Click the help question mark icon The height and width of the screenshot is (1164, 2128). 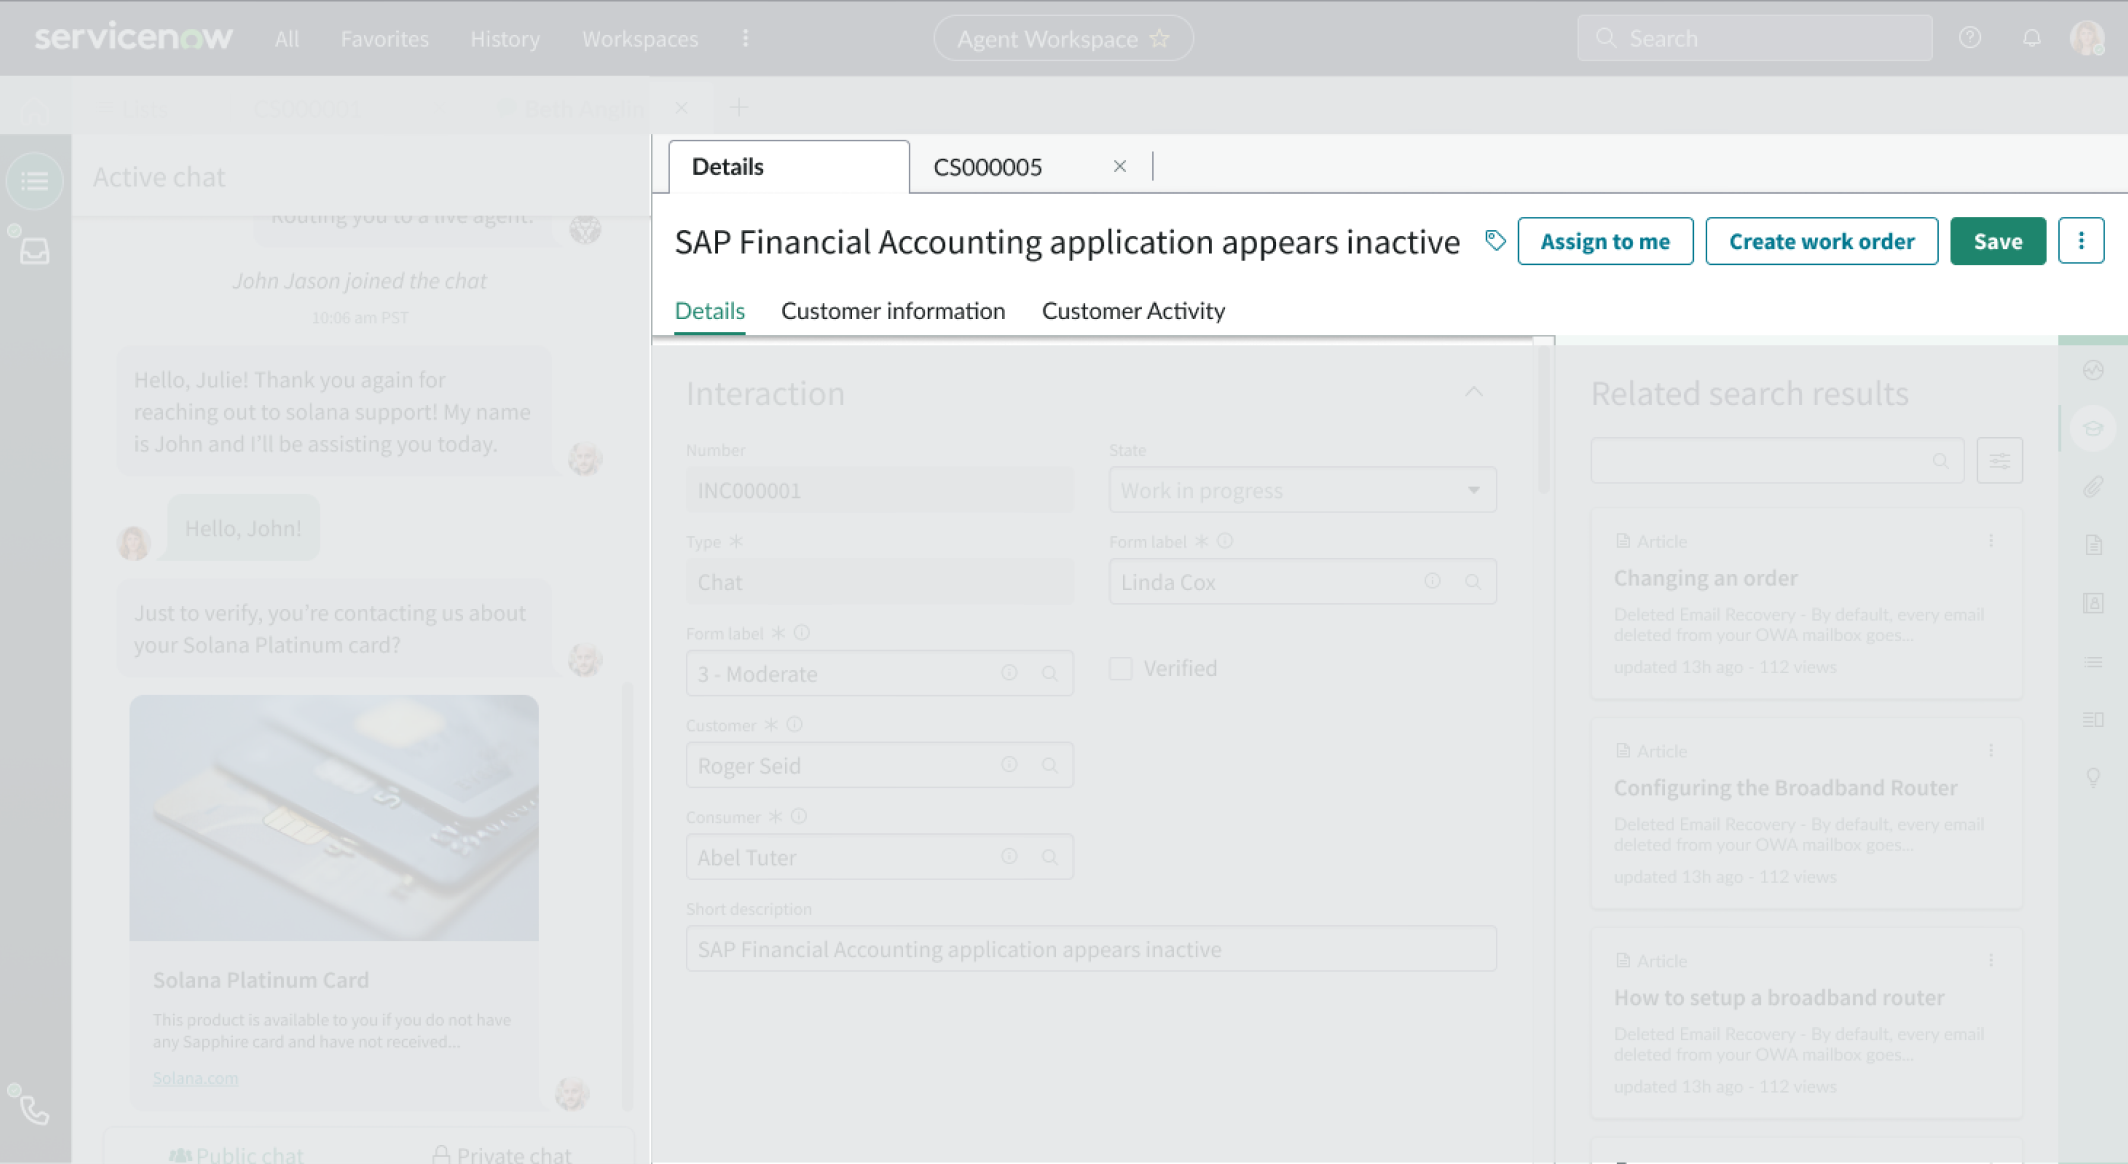coord(1969,38)
